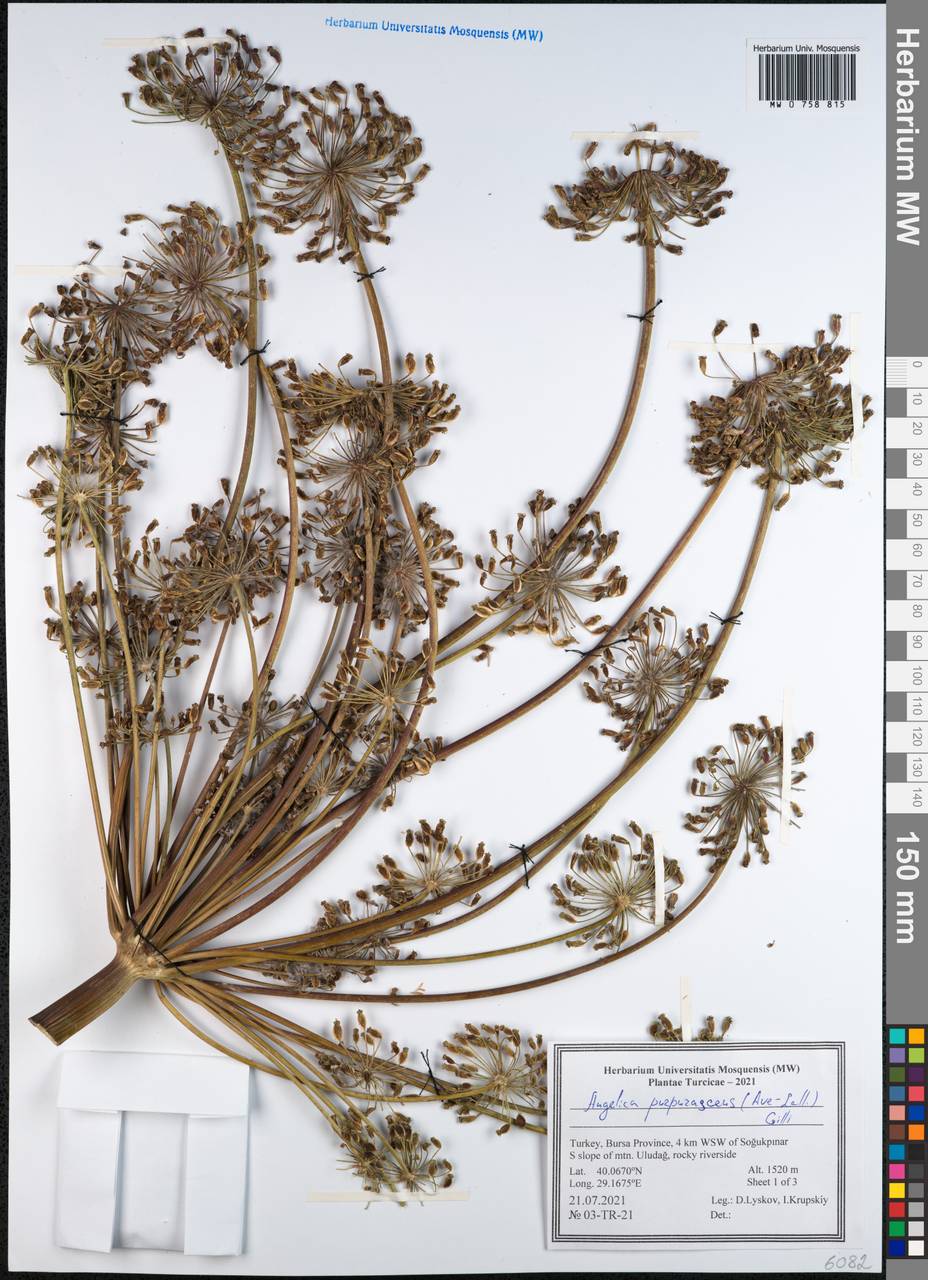Click the 50 mark on the ruler

coord(916,520)
